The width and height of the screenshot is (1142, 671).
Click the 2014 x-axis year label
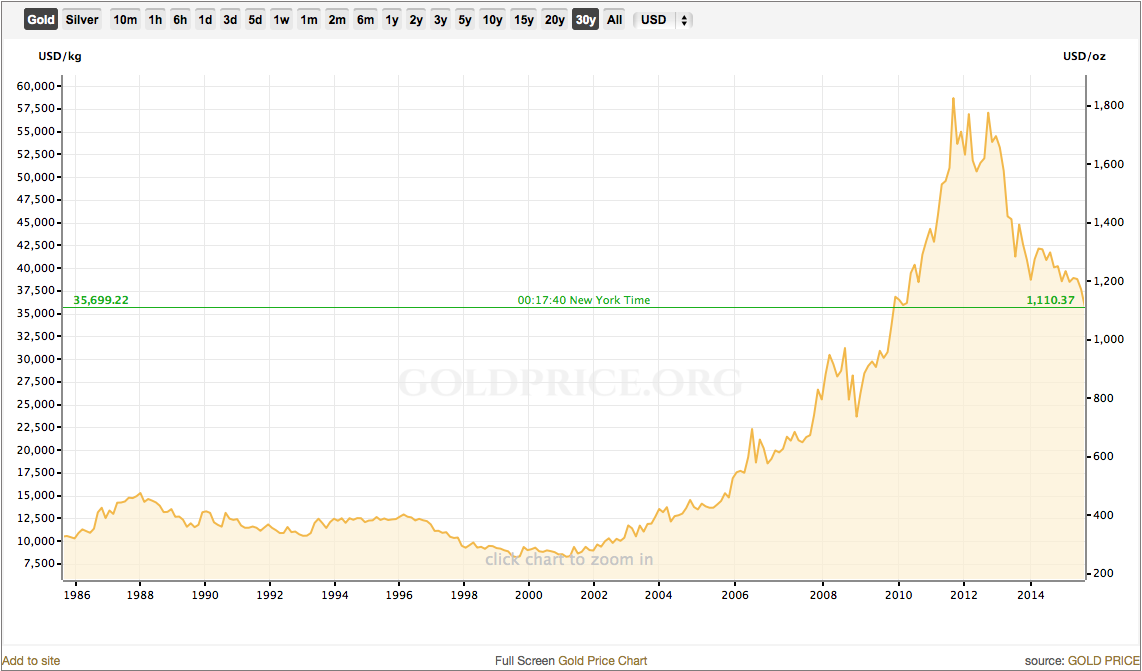click(1031, 594)
